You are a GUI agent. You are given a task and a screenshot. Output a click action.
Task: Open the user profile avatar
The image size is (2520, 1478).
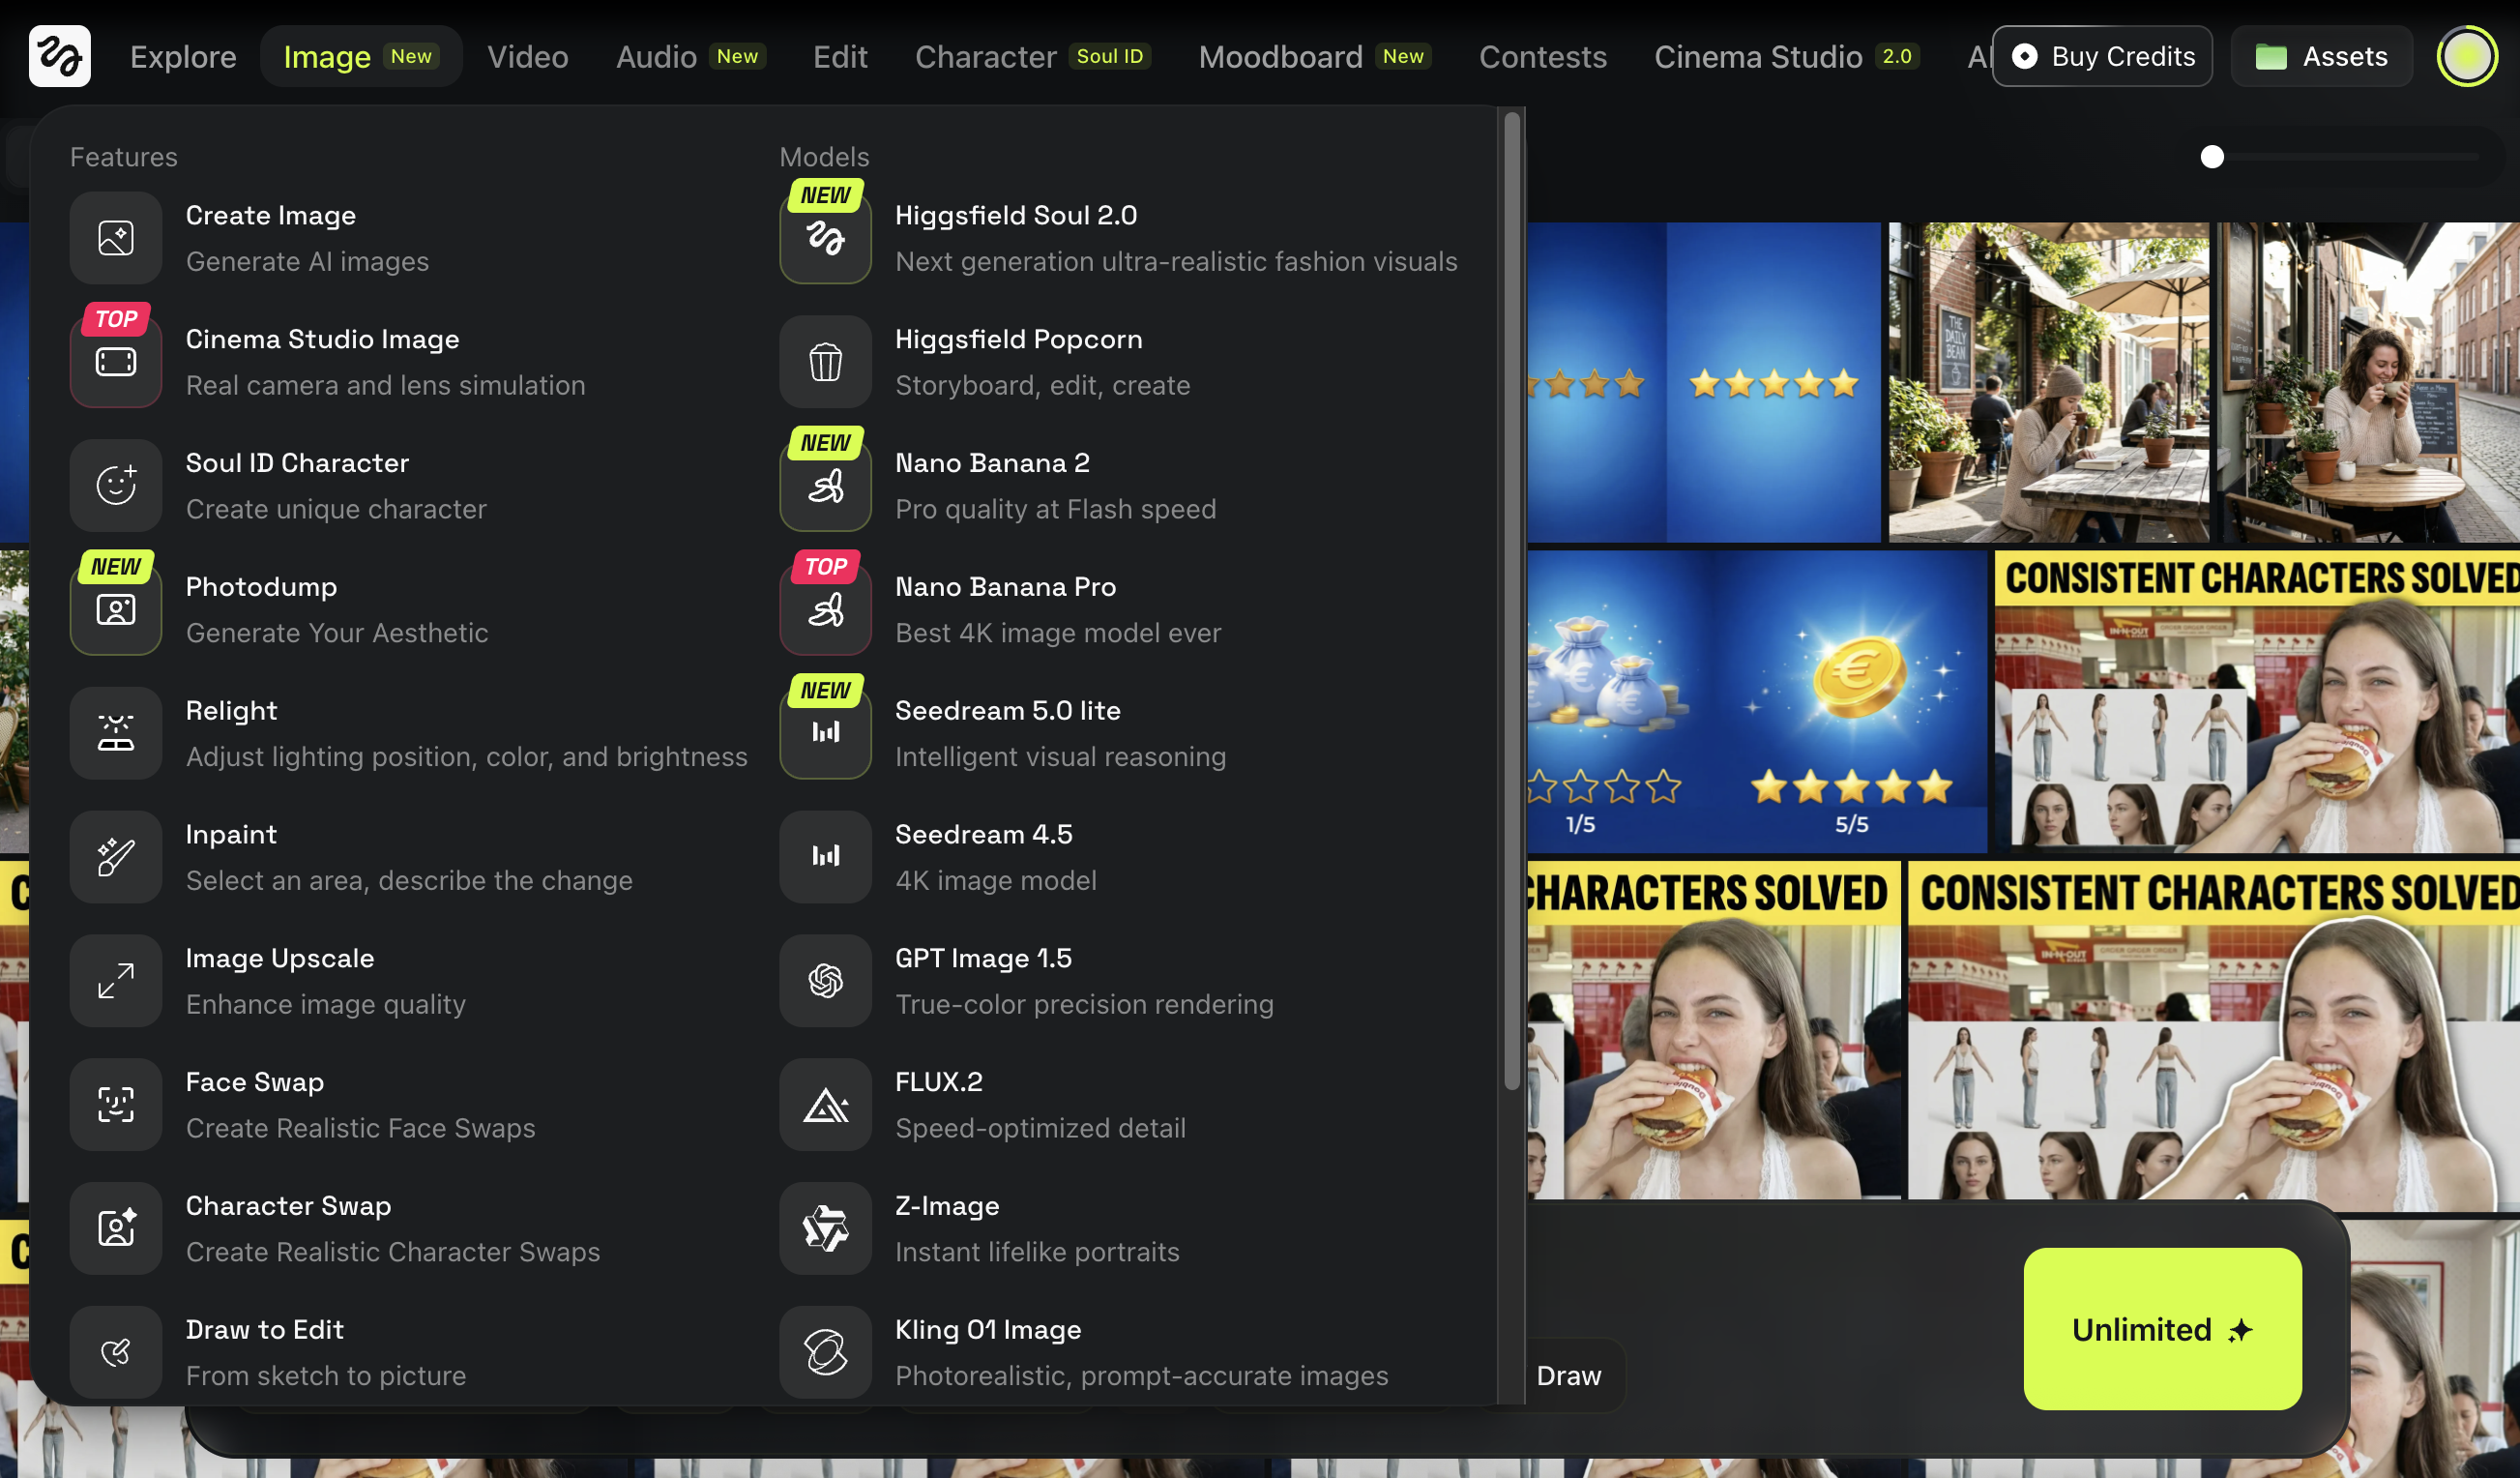[2467, 57]
